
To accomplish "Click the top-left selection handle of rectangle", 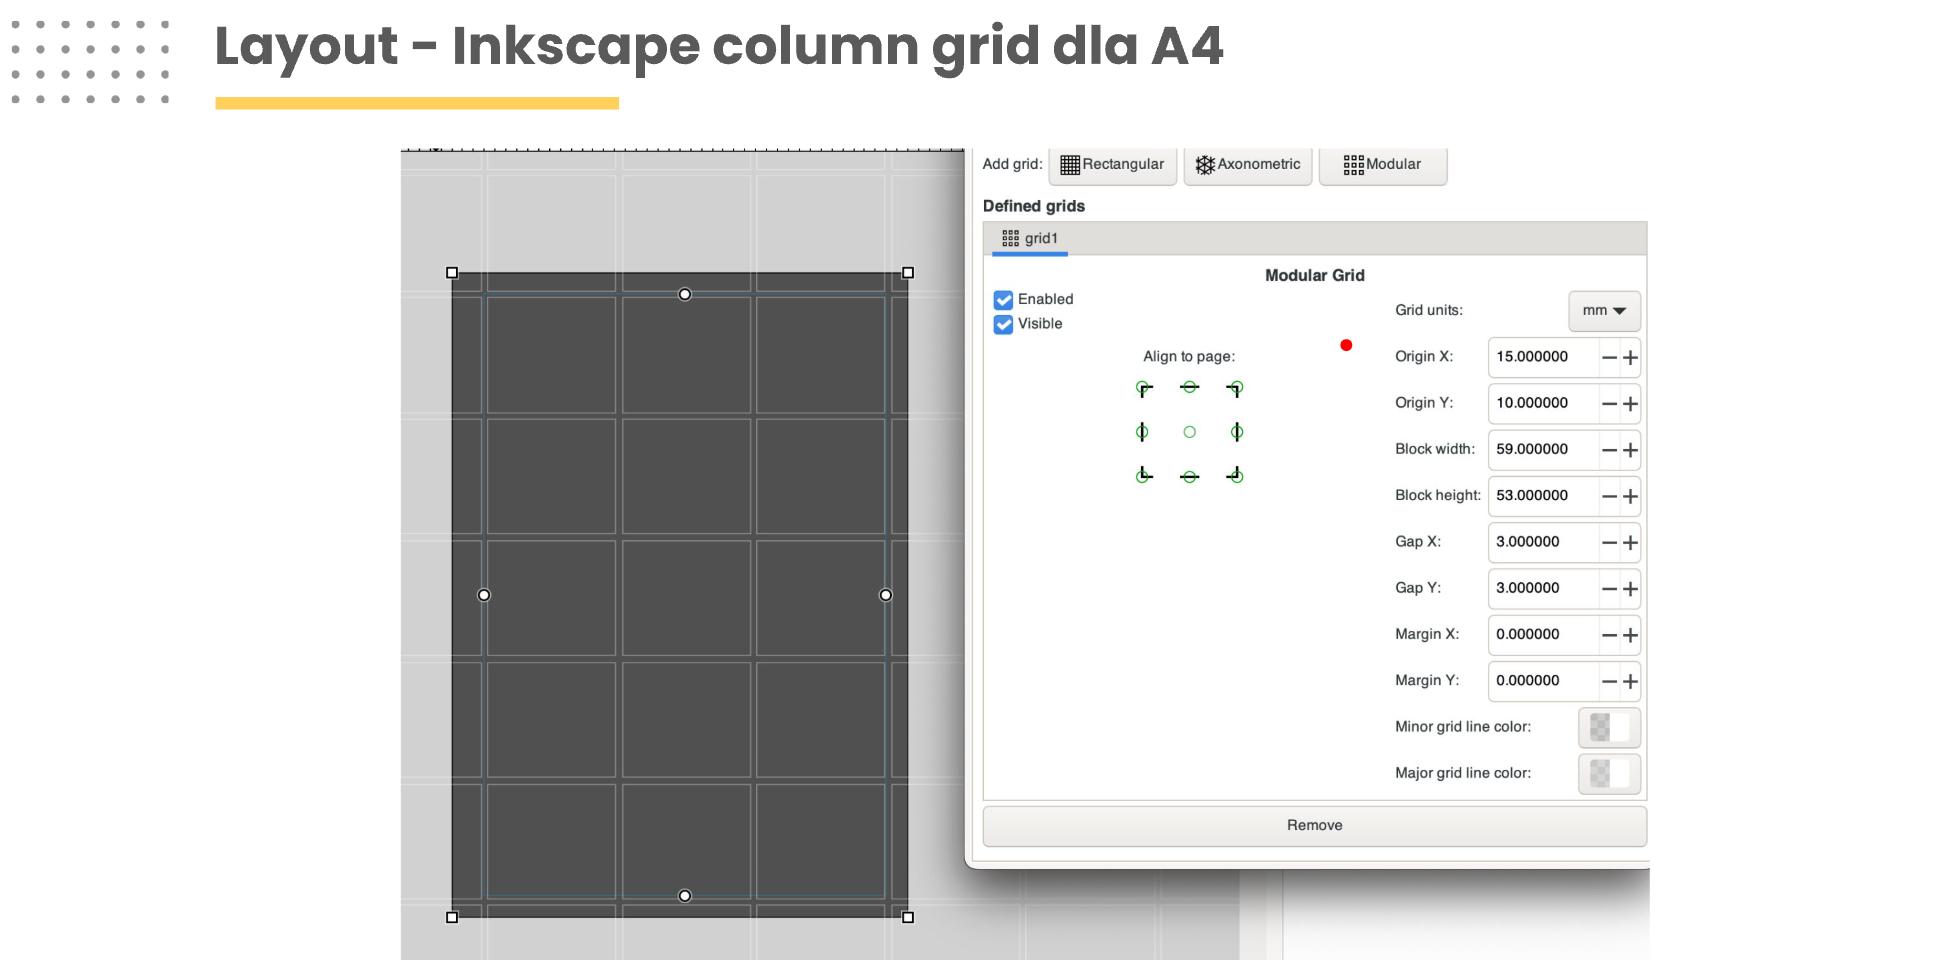I will coord(452,273).
